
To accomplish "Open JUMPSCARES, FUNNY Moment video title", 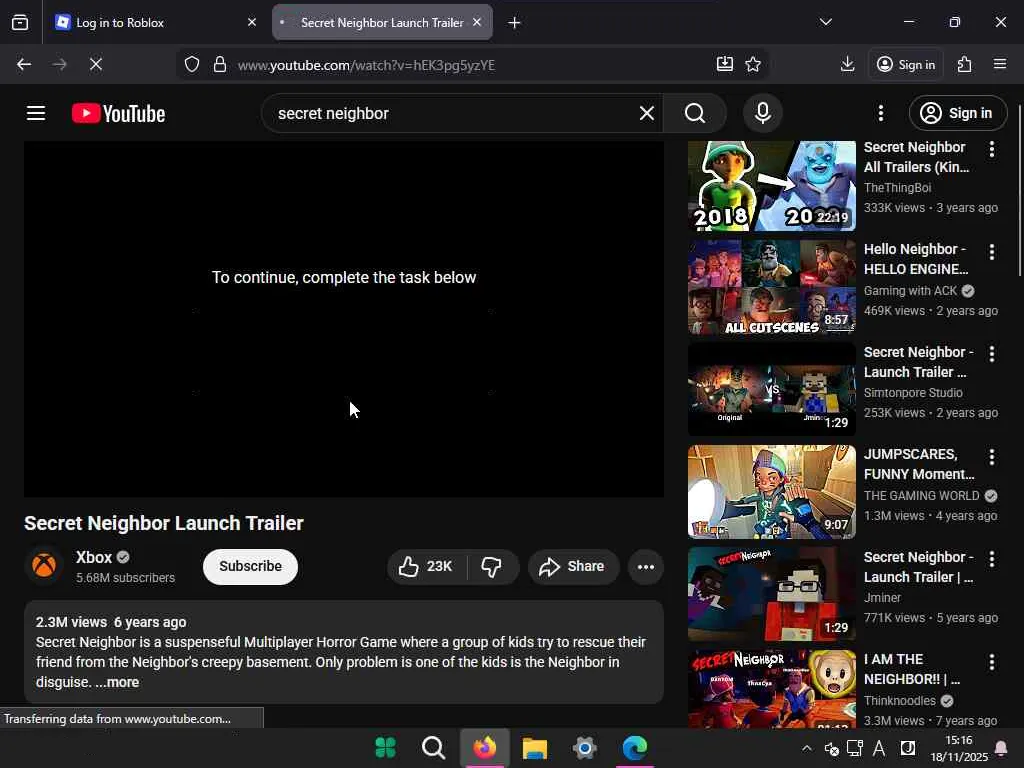I will [x=919, y=464].
